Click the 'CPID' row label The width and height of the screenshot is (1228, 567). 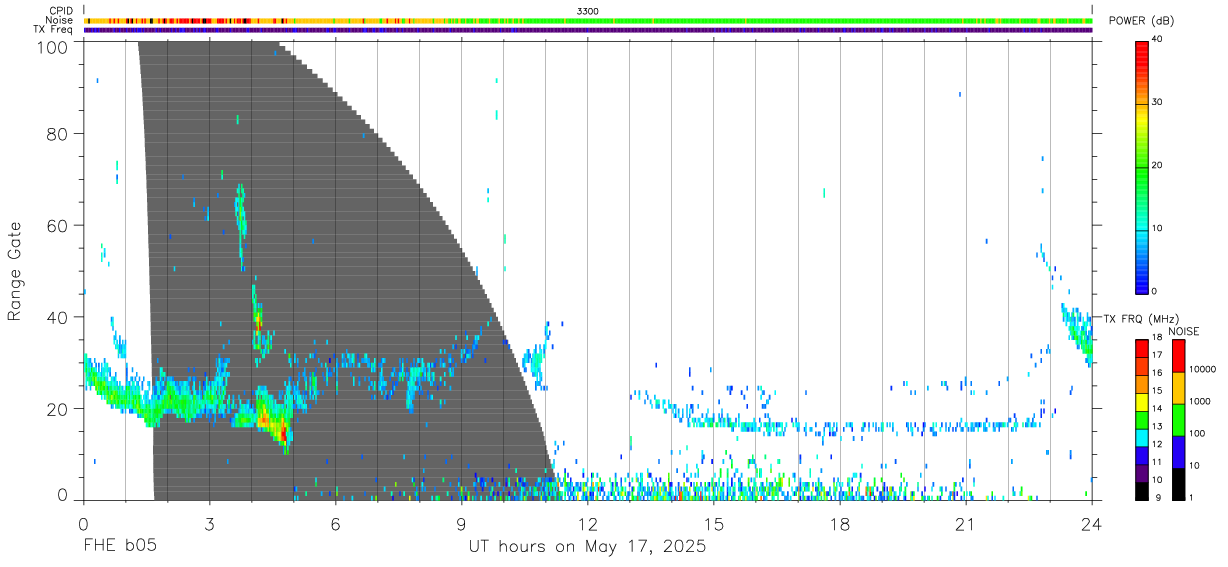62,10
